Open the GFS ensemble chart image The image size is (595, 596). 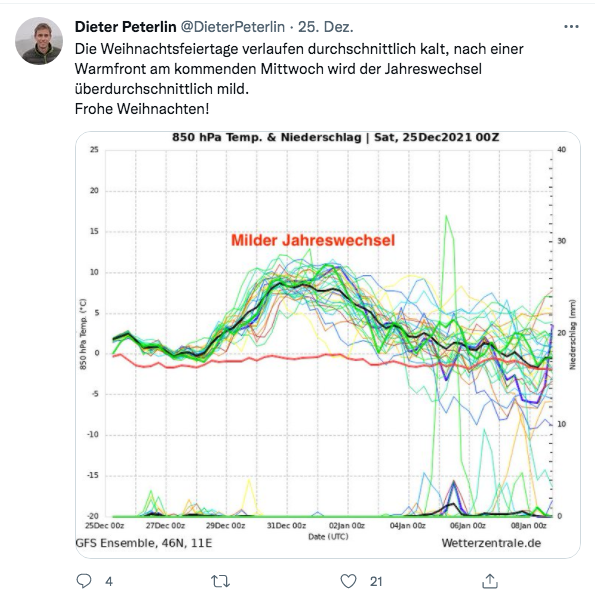pyautogui.click(x=328, y=345)
